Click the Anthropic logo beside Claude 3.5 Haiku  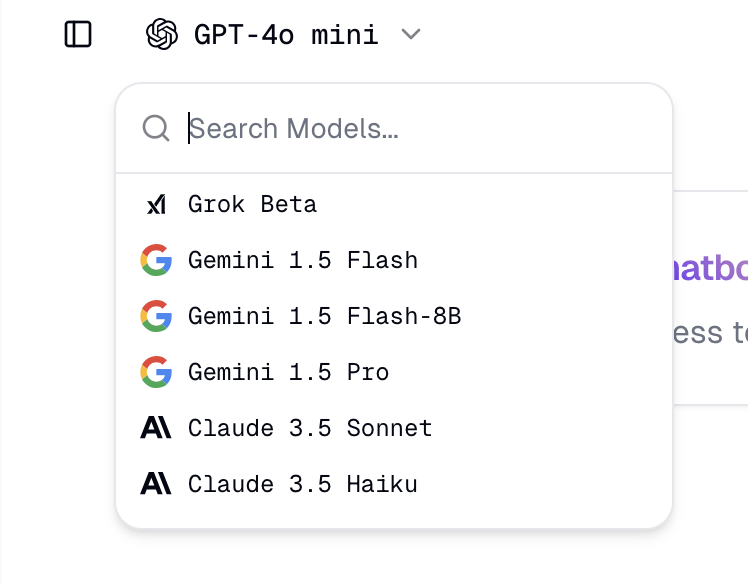pyautogui.click(x=156, y=485)
